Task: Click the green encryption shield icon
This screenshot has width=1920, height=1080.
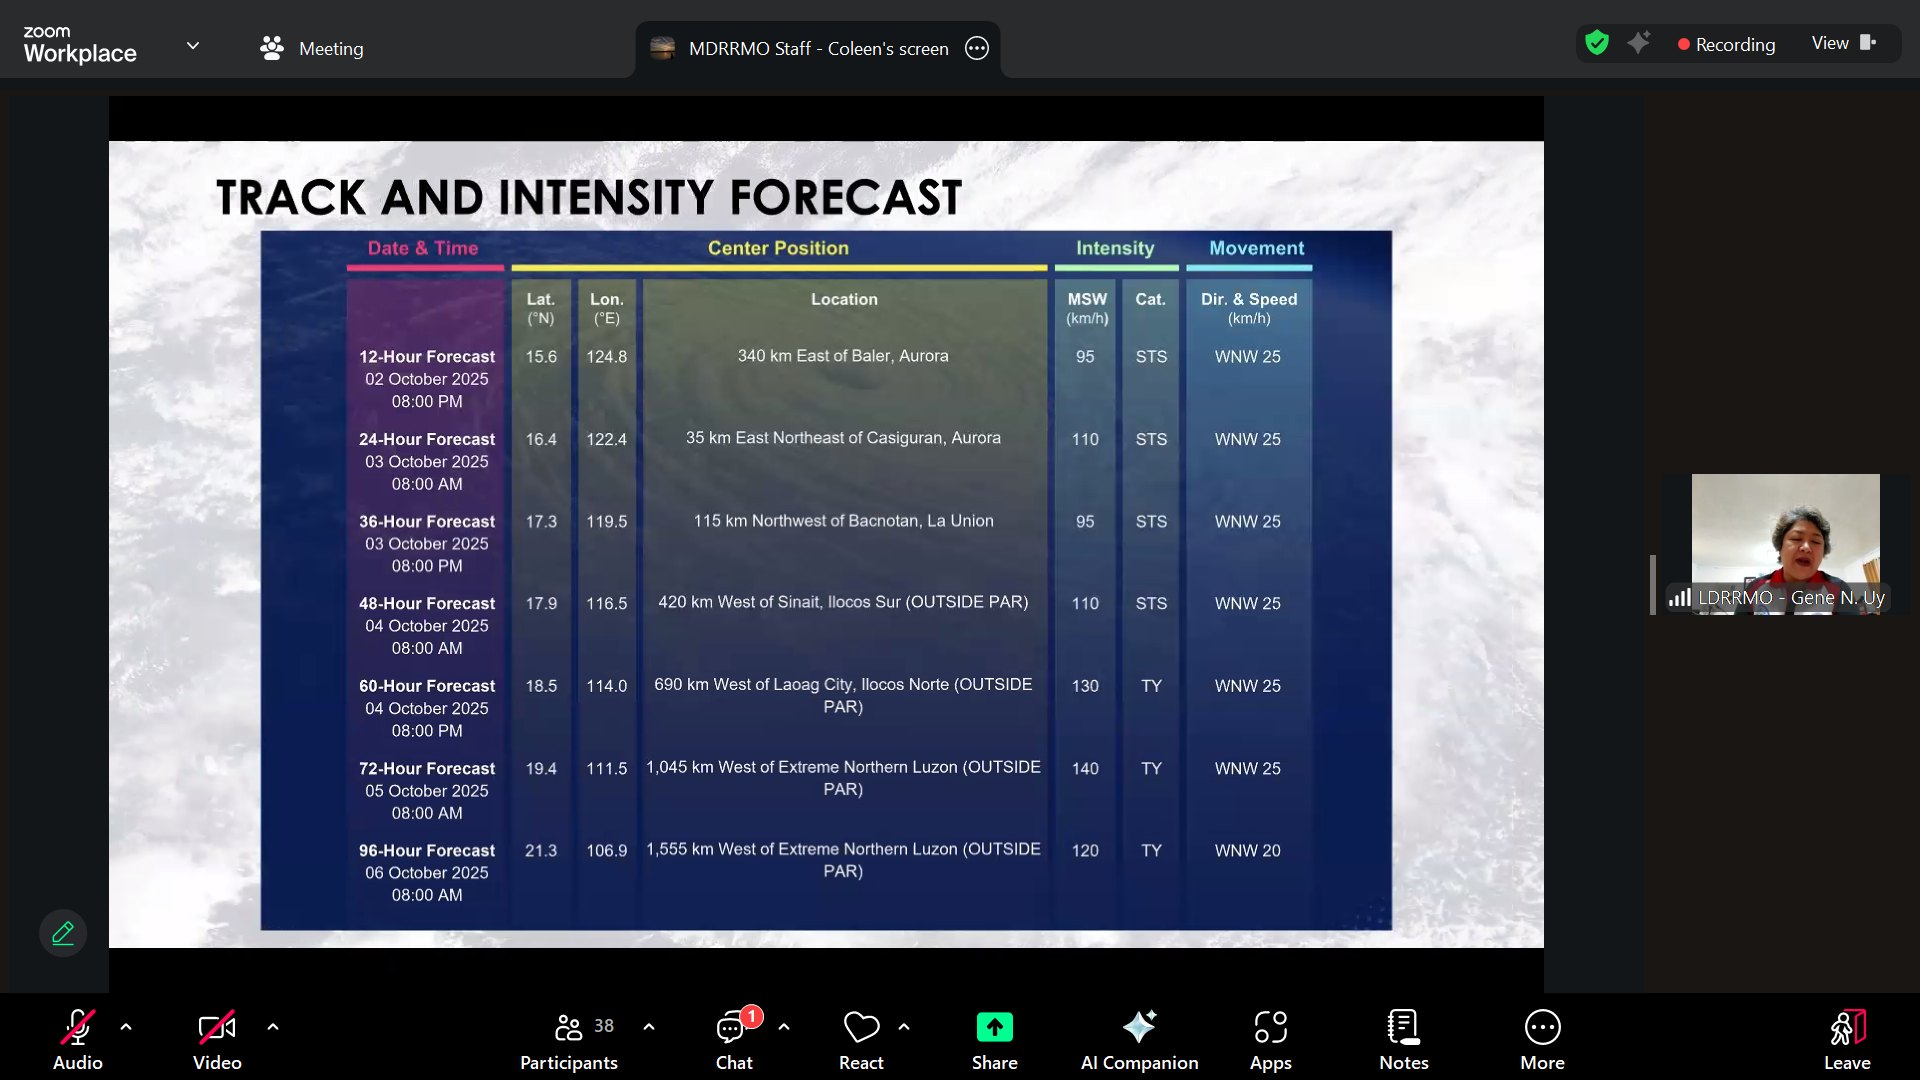Action: pyautogui.click(x=1597, y=43)
